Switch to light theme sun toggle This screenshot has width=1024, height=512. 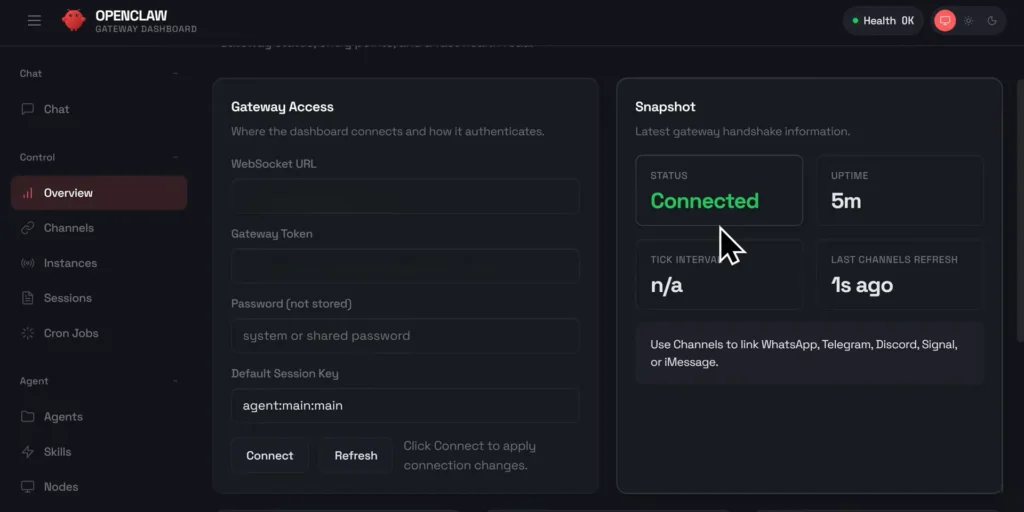pos(968,20)
